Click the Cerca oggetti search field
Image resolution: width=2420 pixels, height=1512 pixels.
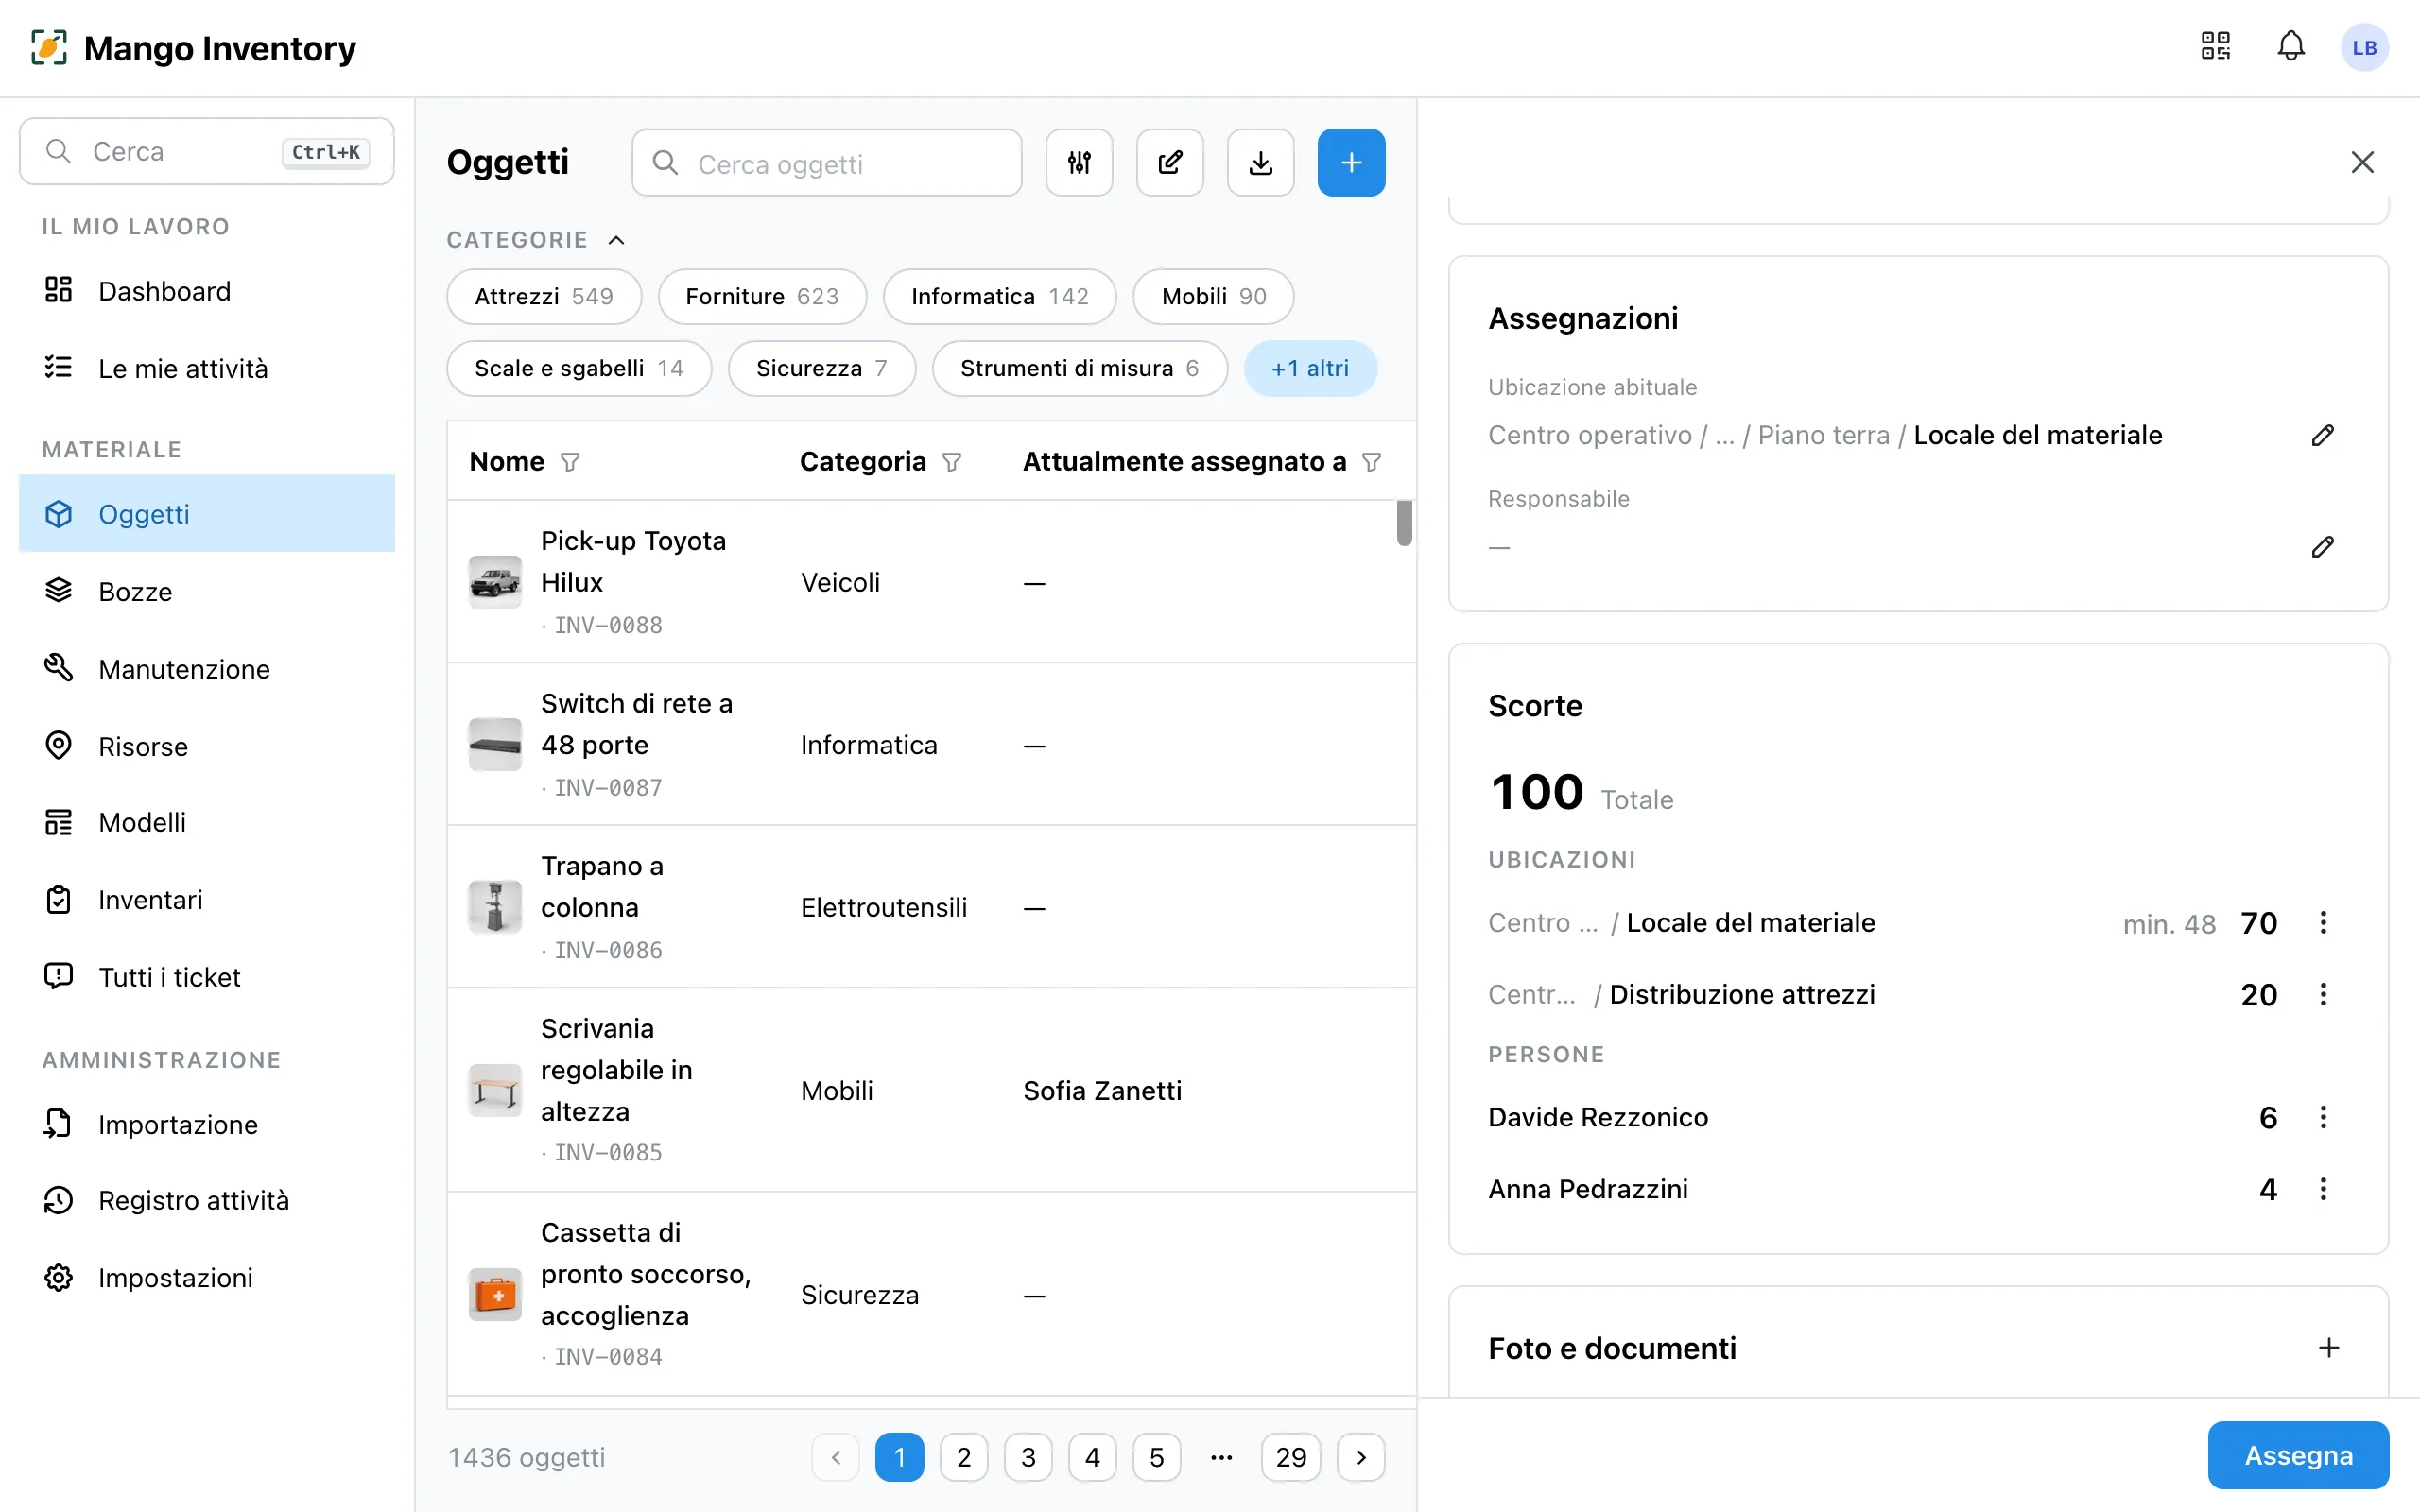827,163
